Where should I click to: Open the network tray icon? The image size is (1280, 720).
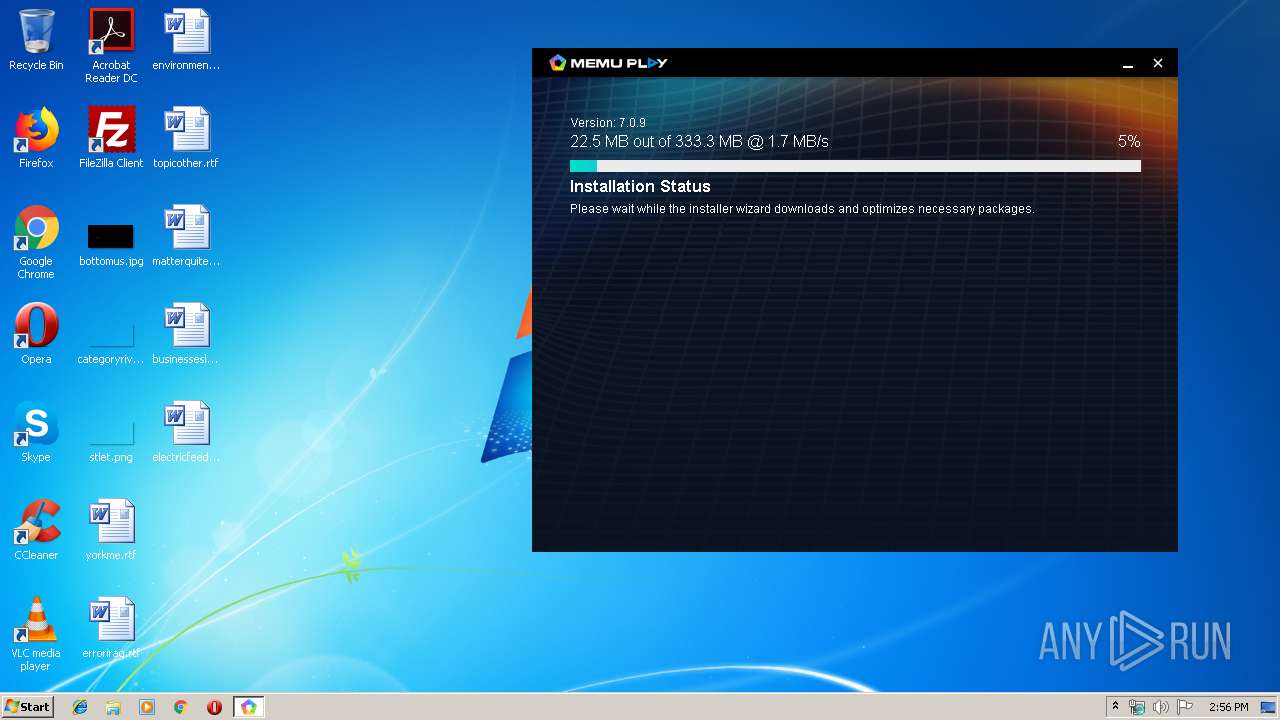pos(1137,707)
